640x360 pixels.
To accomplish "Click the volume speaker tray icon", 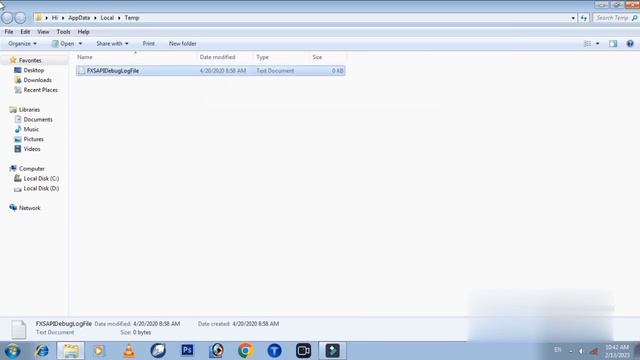I will [581, 351].
